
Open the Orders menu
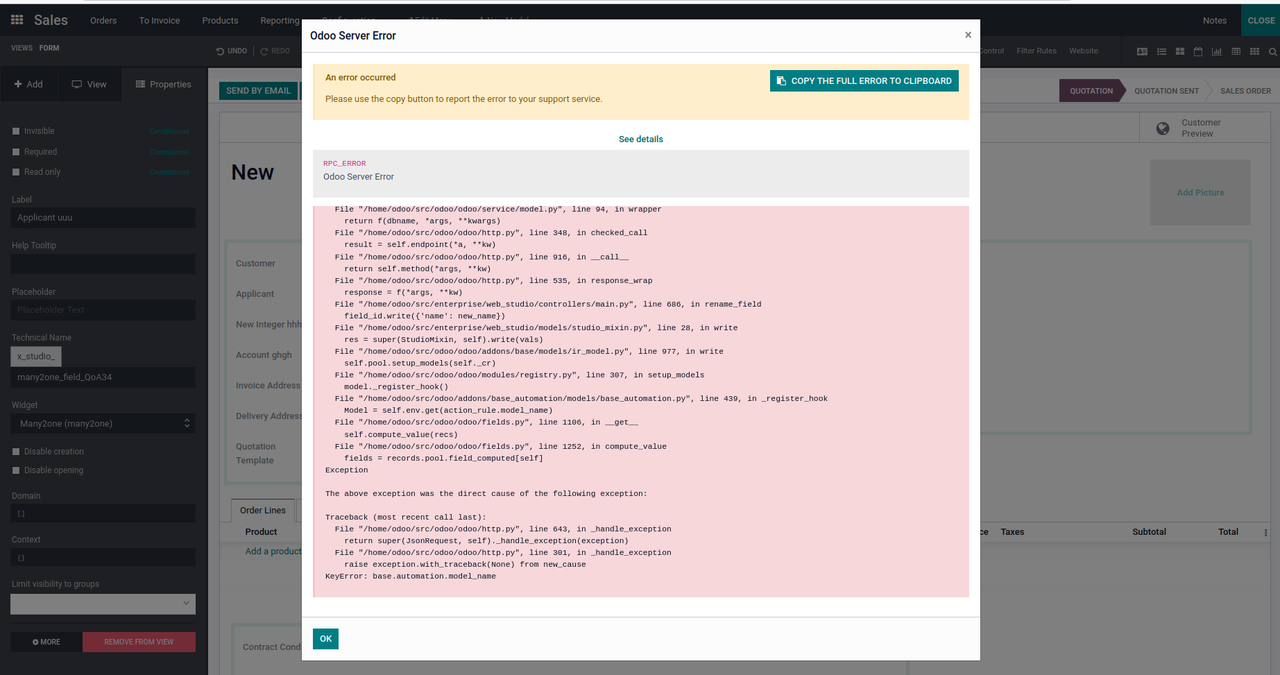pyautogui.click(x=103, y=20)
